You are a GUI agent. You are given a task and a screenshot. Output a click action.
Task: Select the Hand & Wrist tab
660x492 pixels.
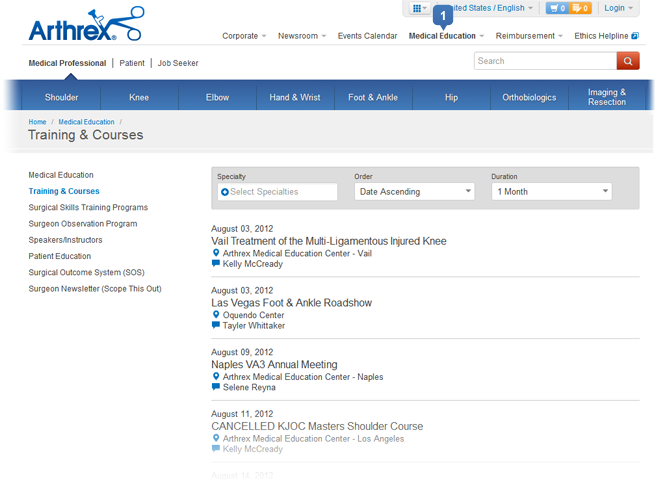tap(295, 97)
